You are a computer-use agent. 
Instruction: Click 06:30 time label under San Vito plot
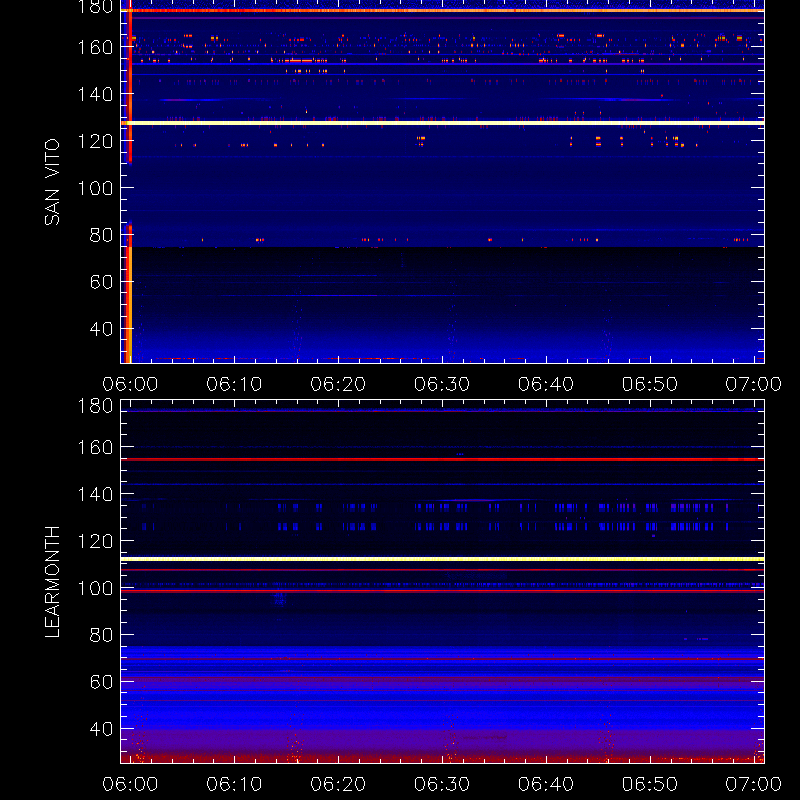(x=442, y=384)
